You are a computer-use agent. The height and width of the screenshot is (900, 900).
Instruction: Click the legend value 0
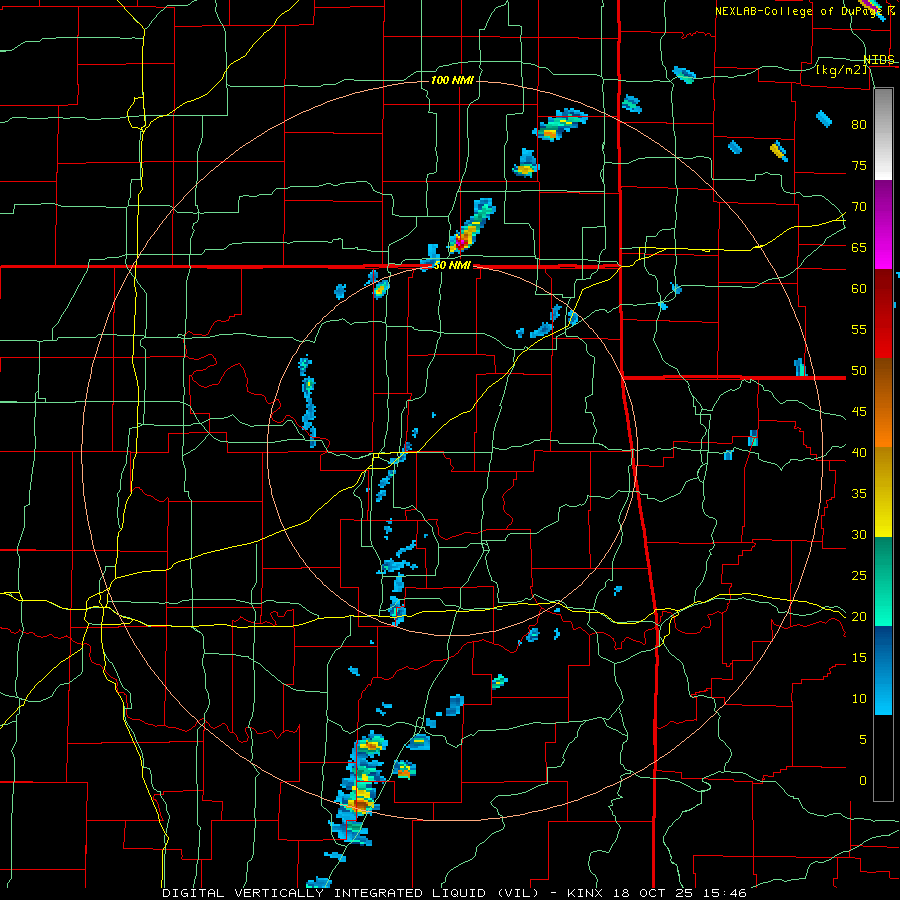863,781
